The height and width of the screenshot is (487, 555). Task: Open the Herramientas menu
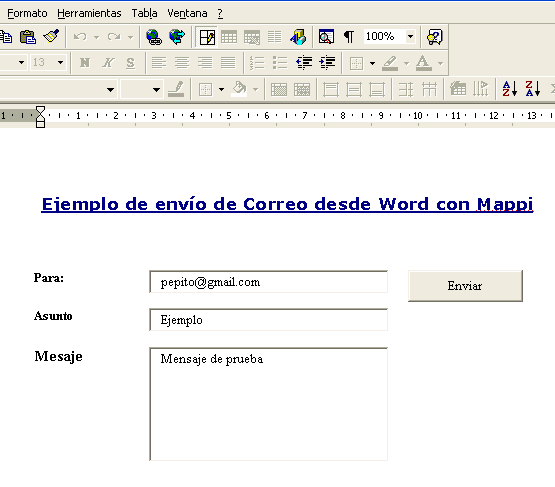(x=89, y=13)
